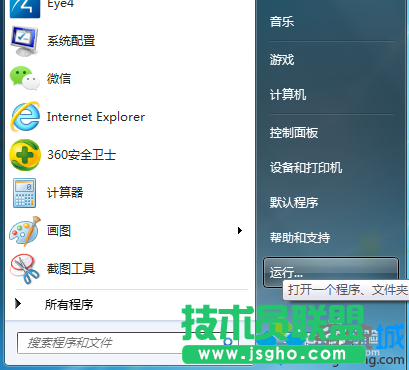
Task: Open 计算机 from the right pane
Action: click(x=288, y=95)
